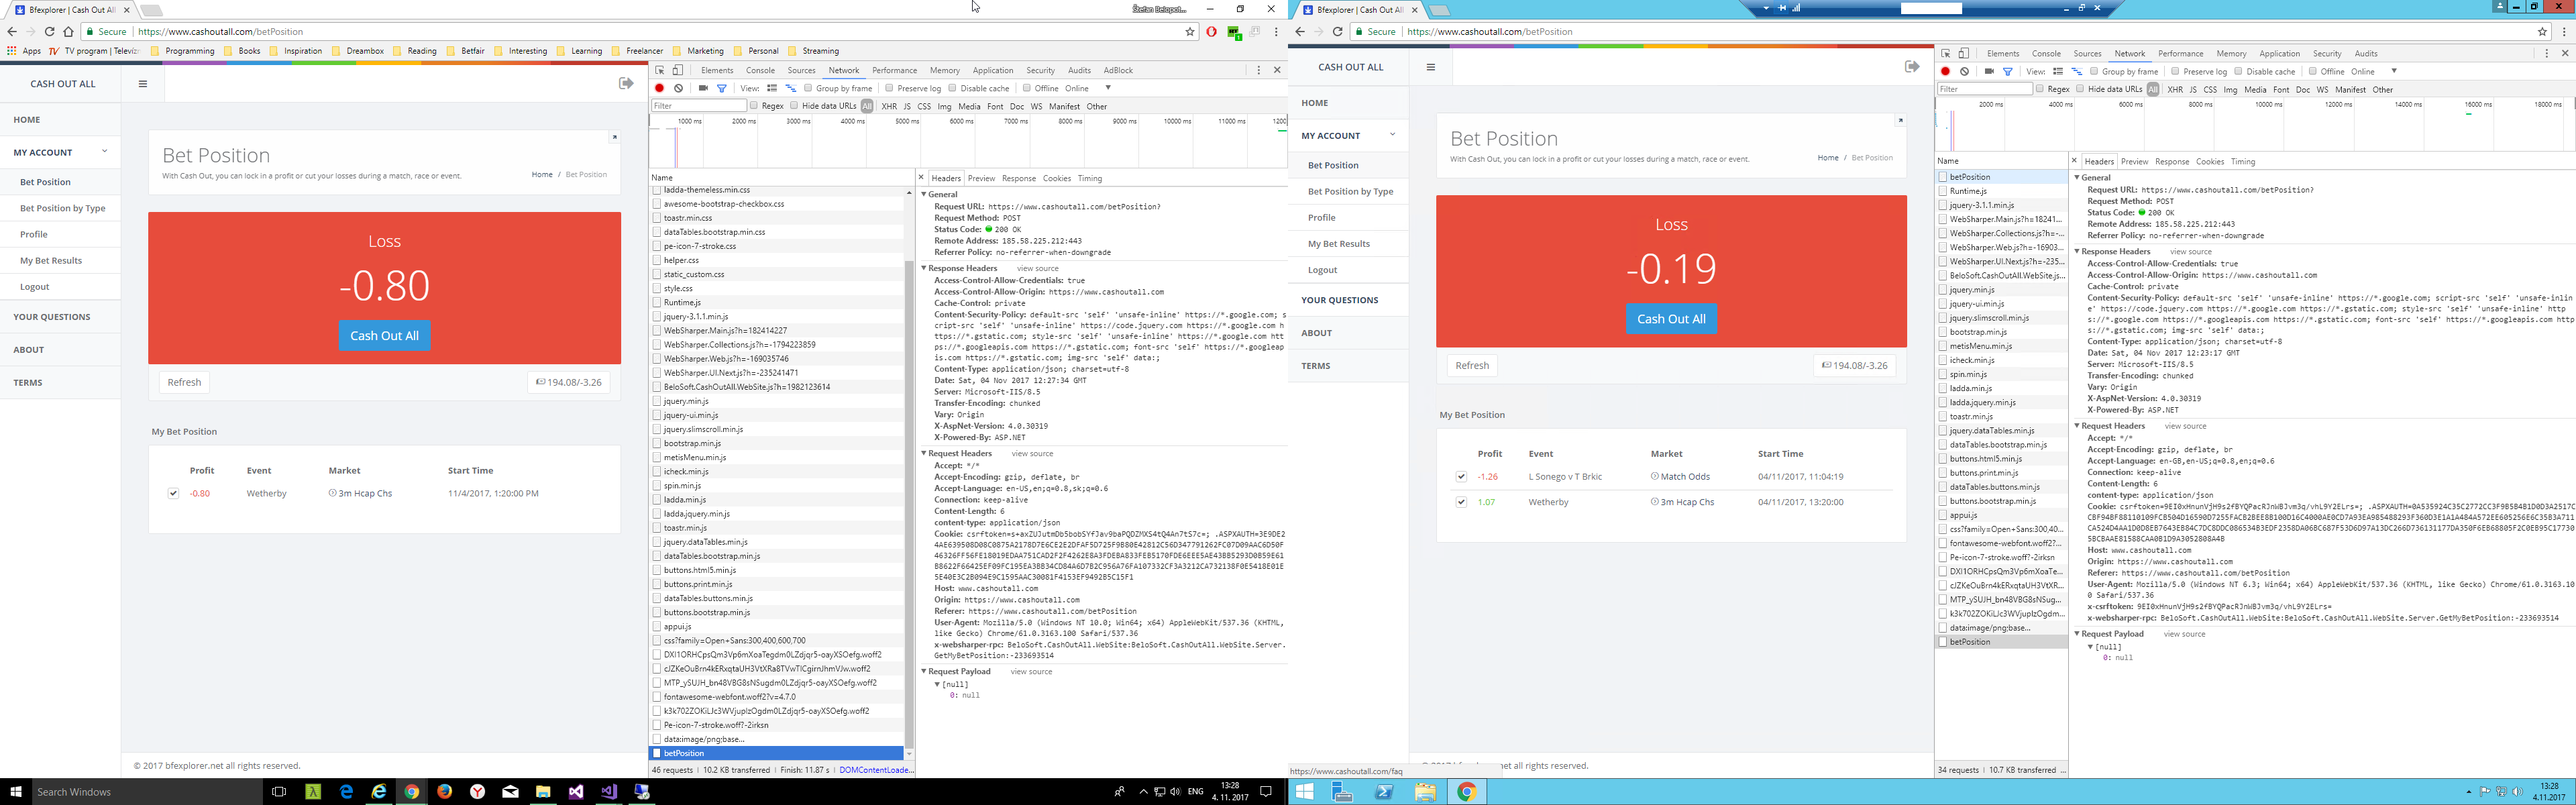Image resolution: width=2576 pixels, height=805 pixels.
Task: Uncheck the Wetherby -0.80 bet row checkbox
Action: [x=173, y=493]
